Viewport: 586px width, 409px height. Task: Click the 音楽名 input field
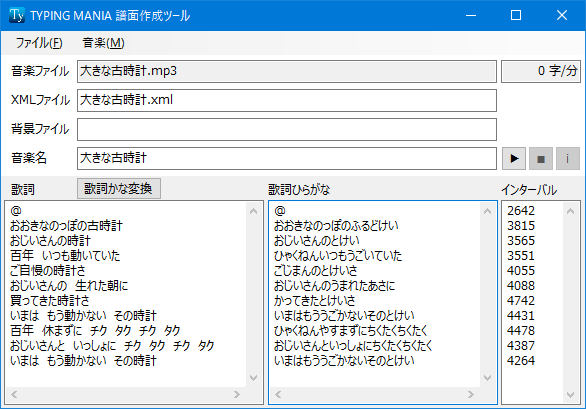(287, 158)
